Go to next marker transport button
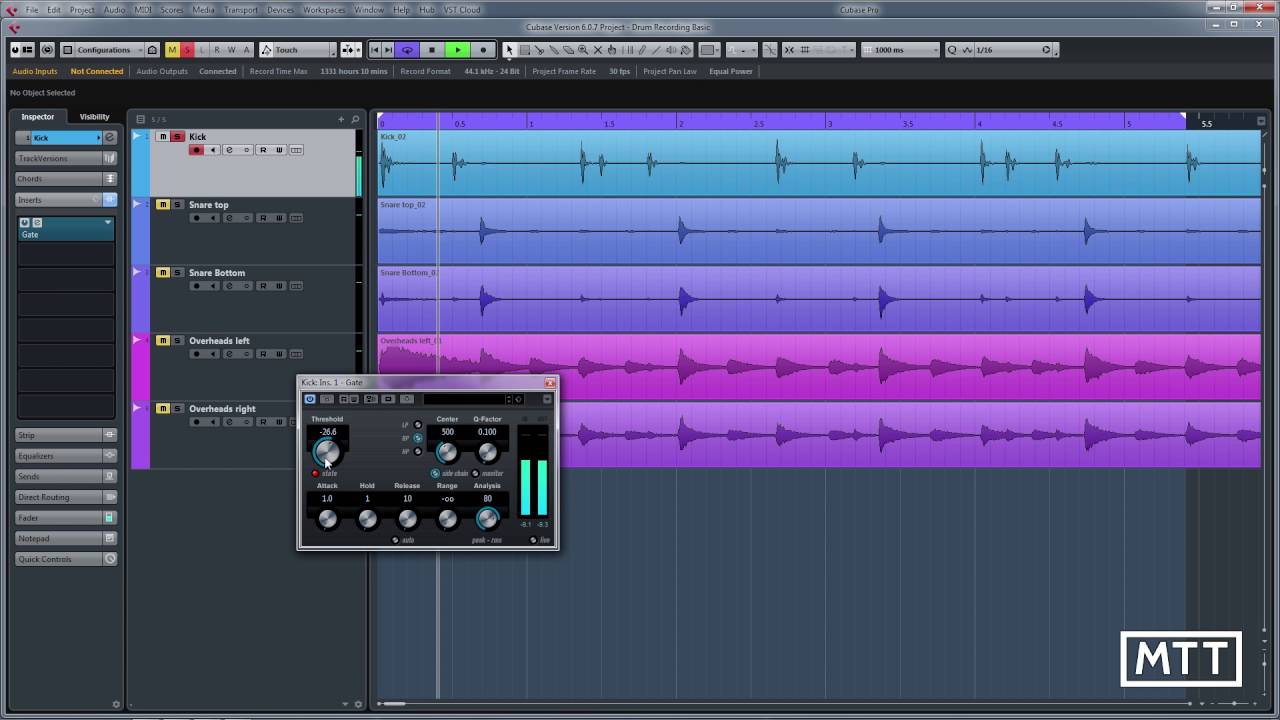The height and width of the screenshot is (720, 1280). click(388, 50)
